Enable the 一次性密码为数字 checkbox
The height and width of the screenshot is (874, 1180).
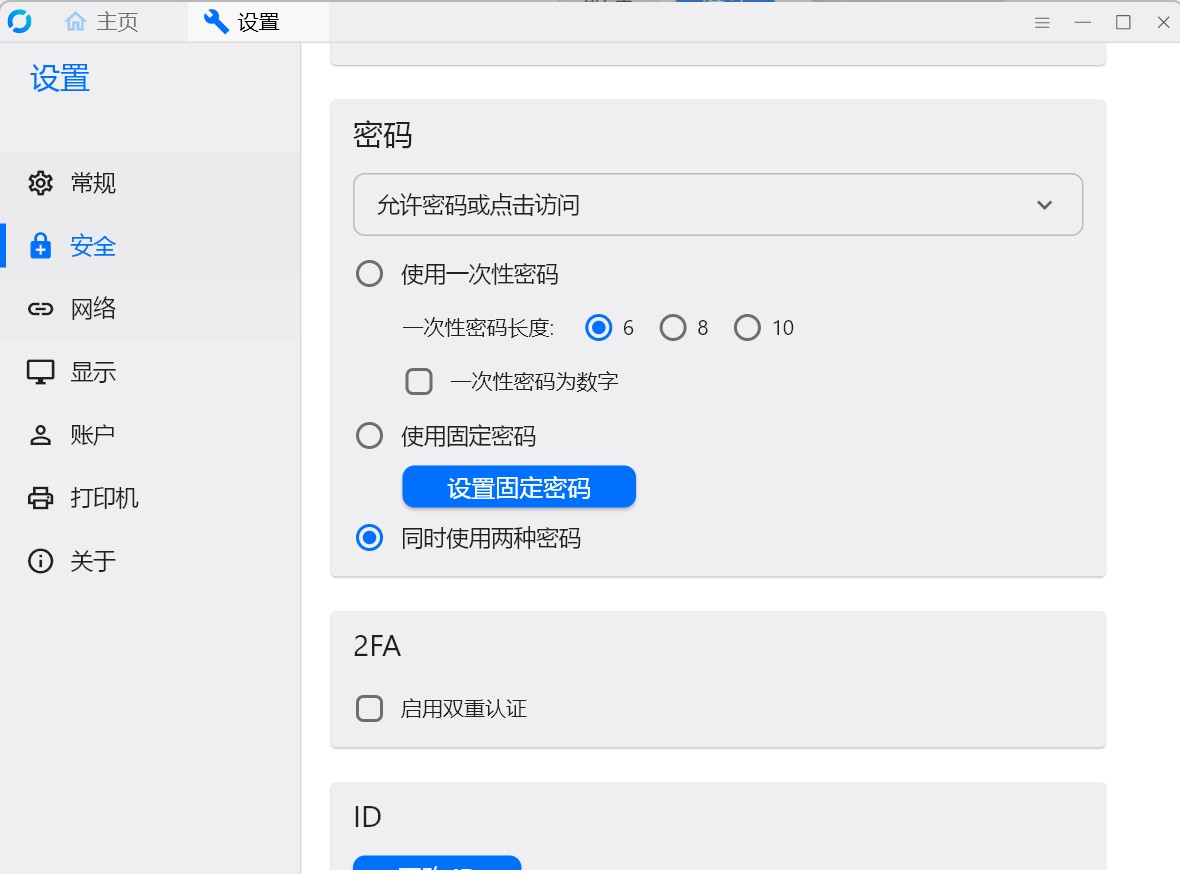tap(419, 381)
